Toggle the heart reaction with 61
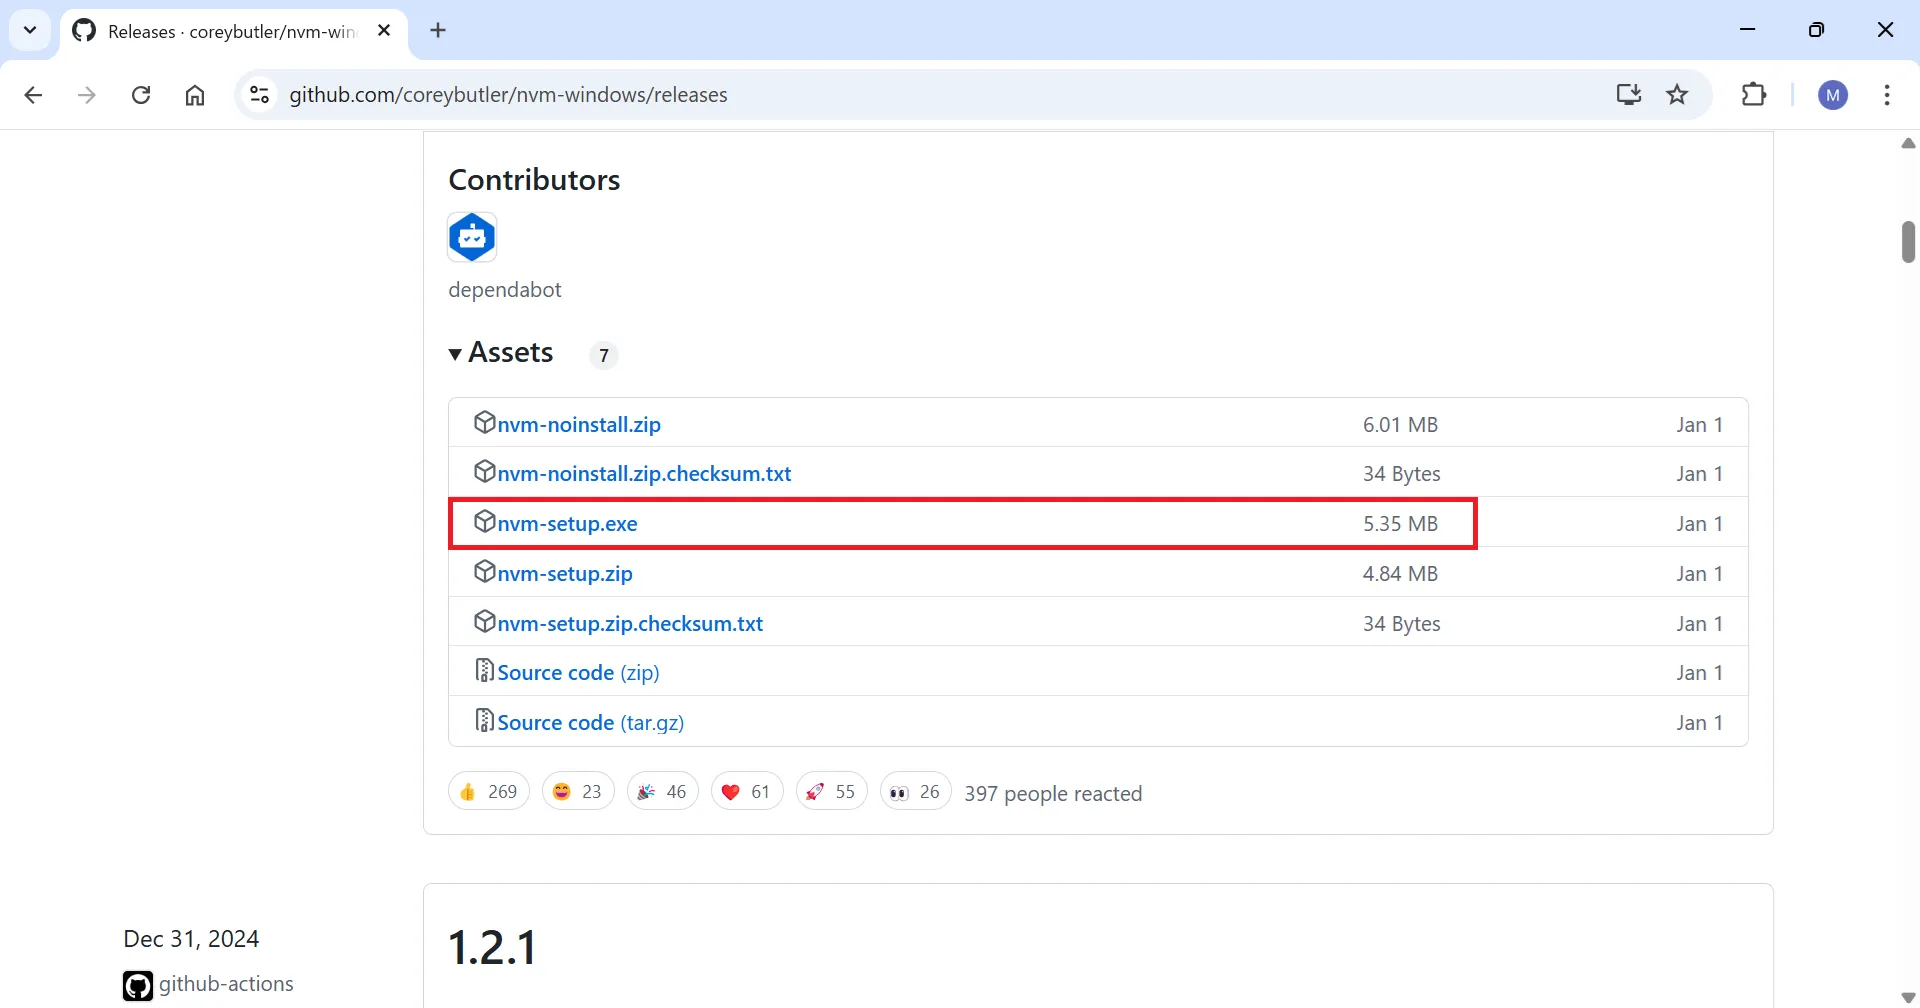 point(747,792)
